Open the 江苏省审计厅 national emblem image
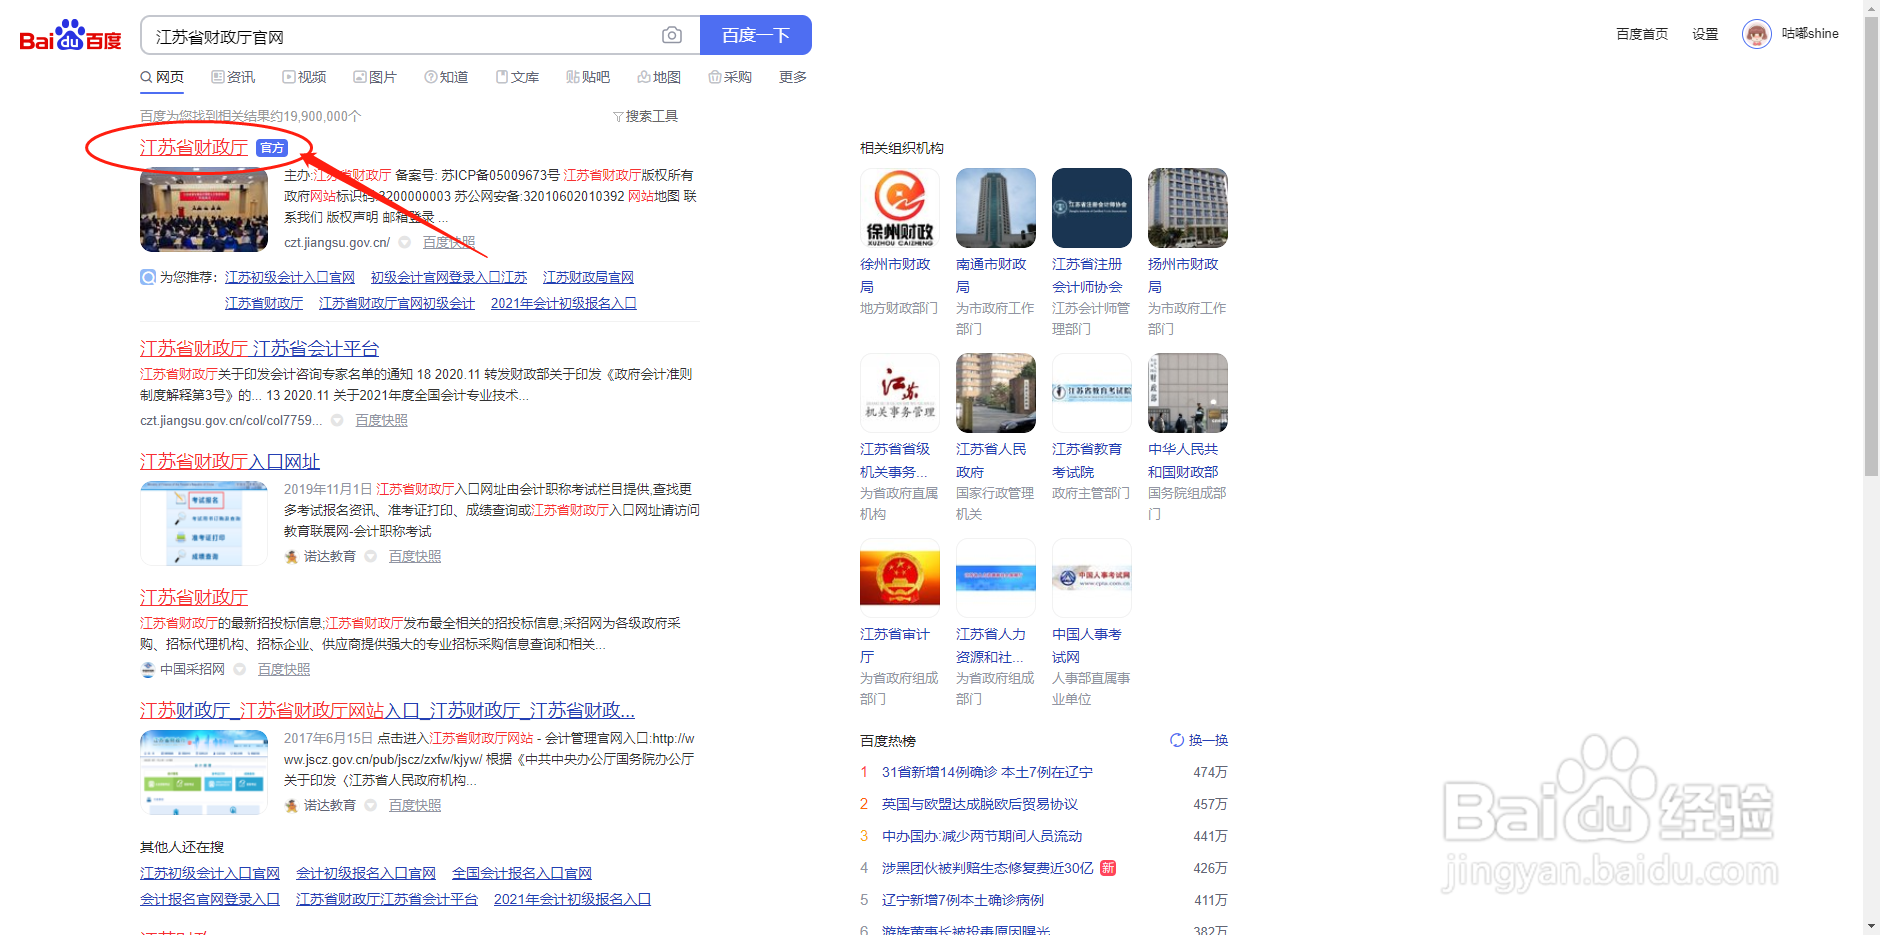Screen dimensions: 1880x935 (900, 578)
